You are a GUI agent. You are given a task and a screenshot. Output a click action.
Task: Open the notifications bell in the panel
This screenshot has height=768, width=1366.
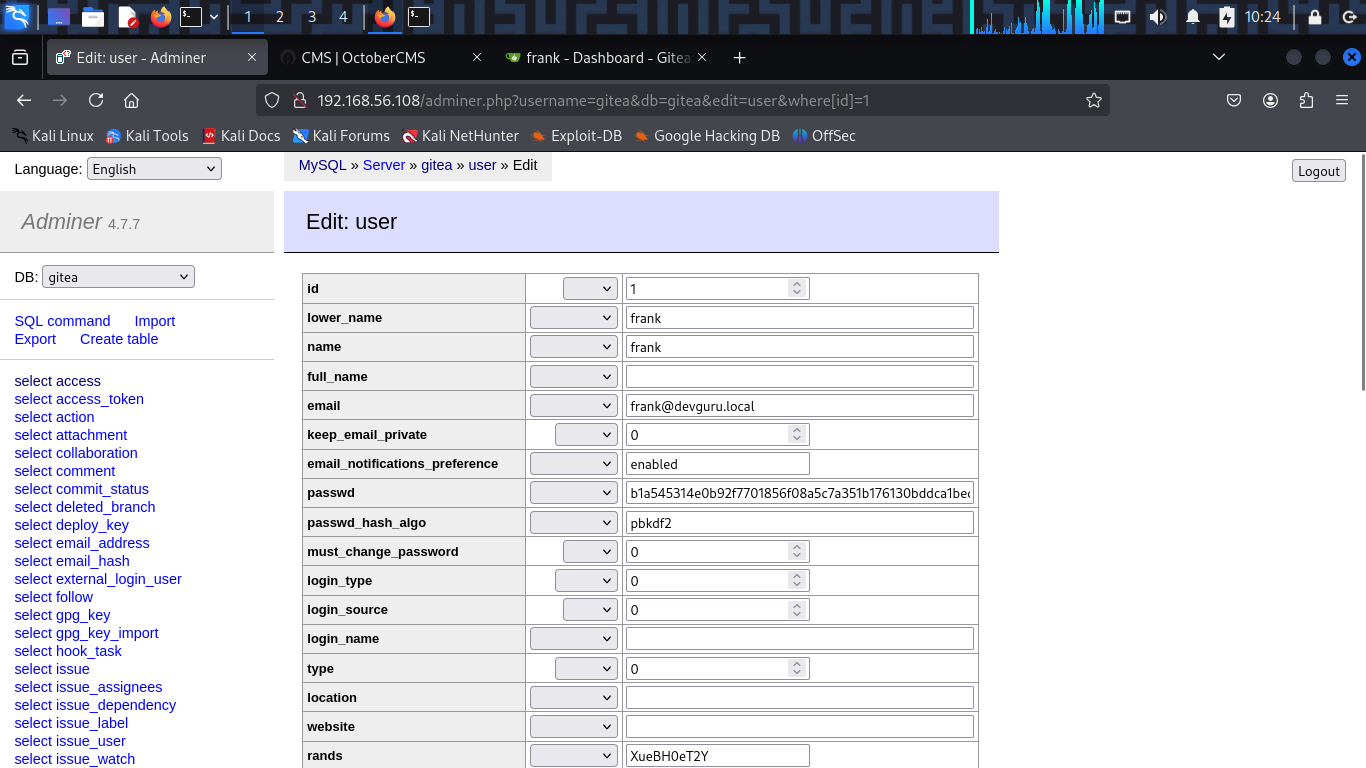(1192, 17)
